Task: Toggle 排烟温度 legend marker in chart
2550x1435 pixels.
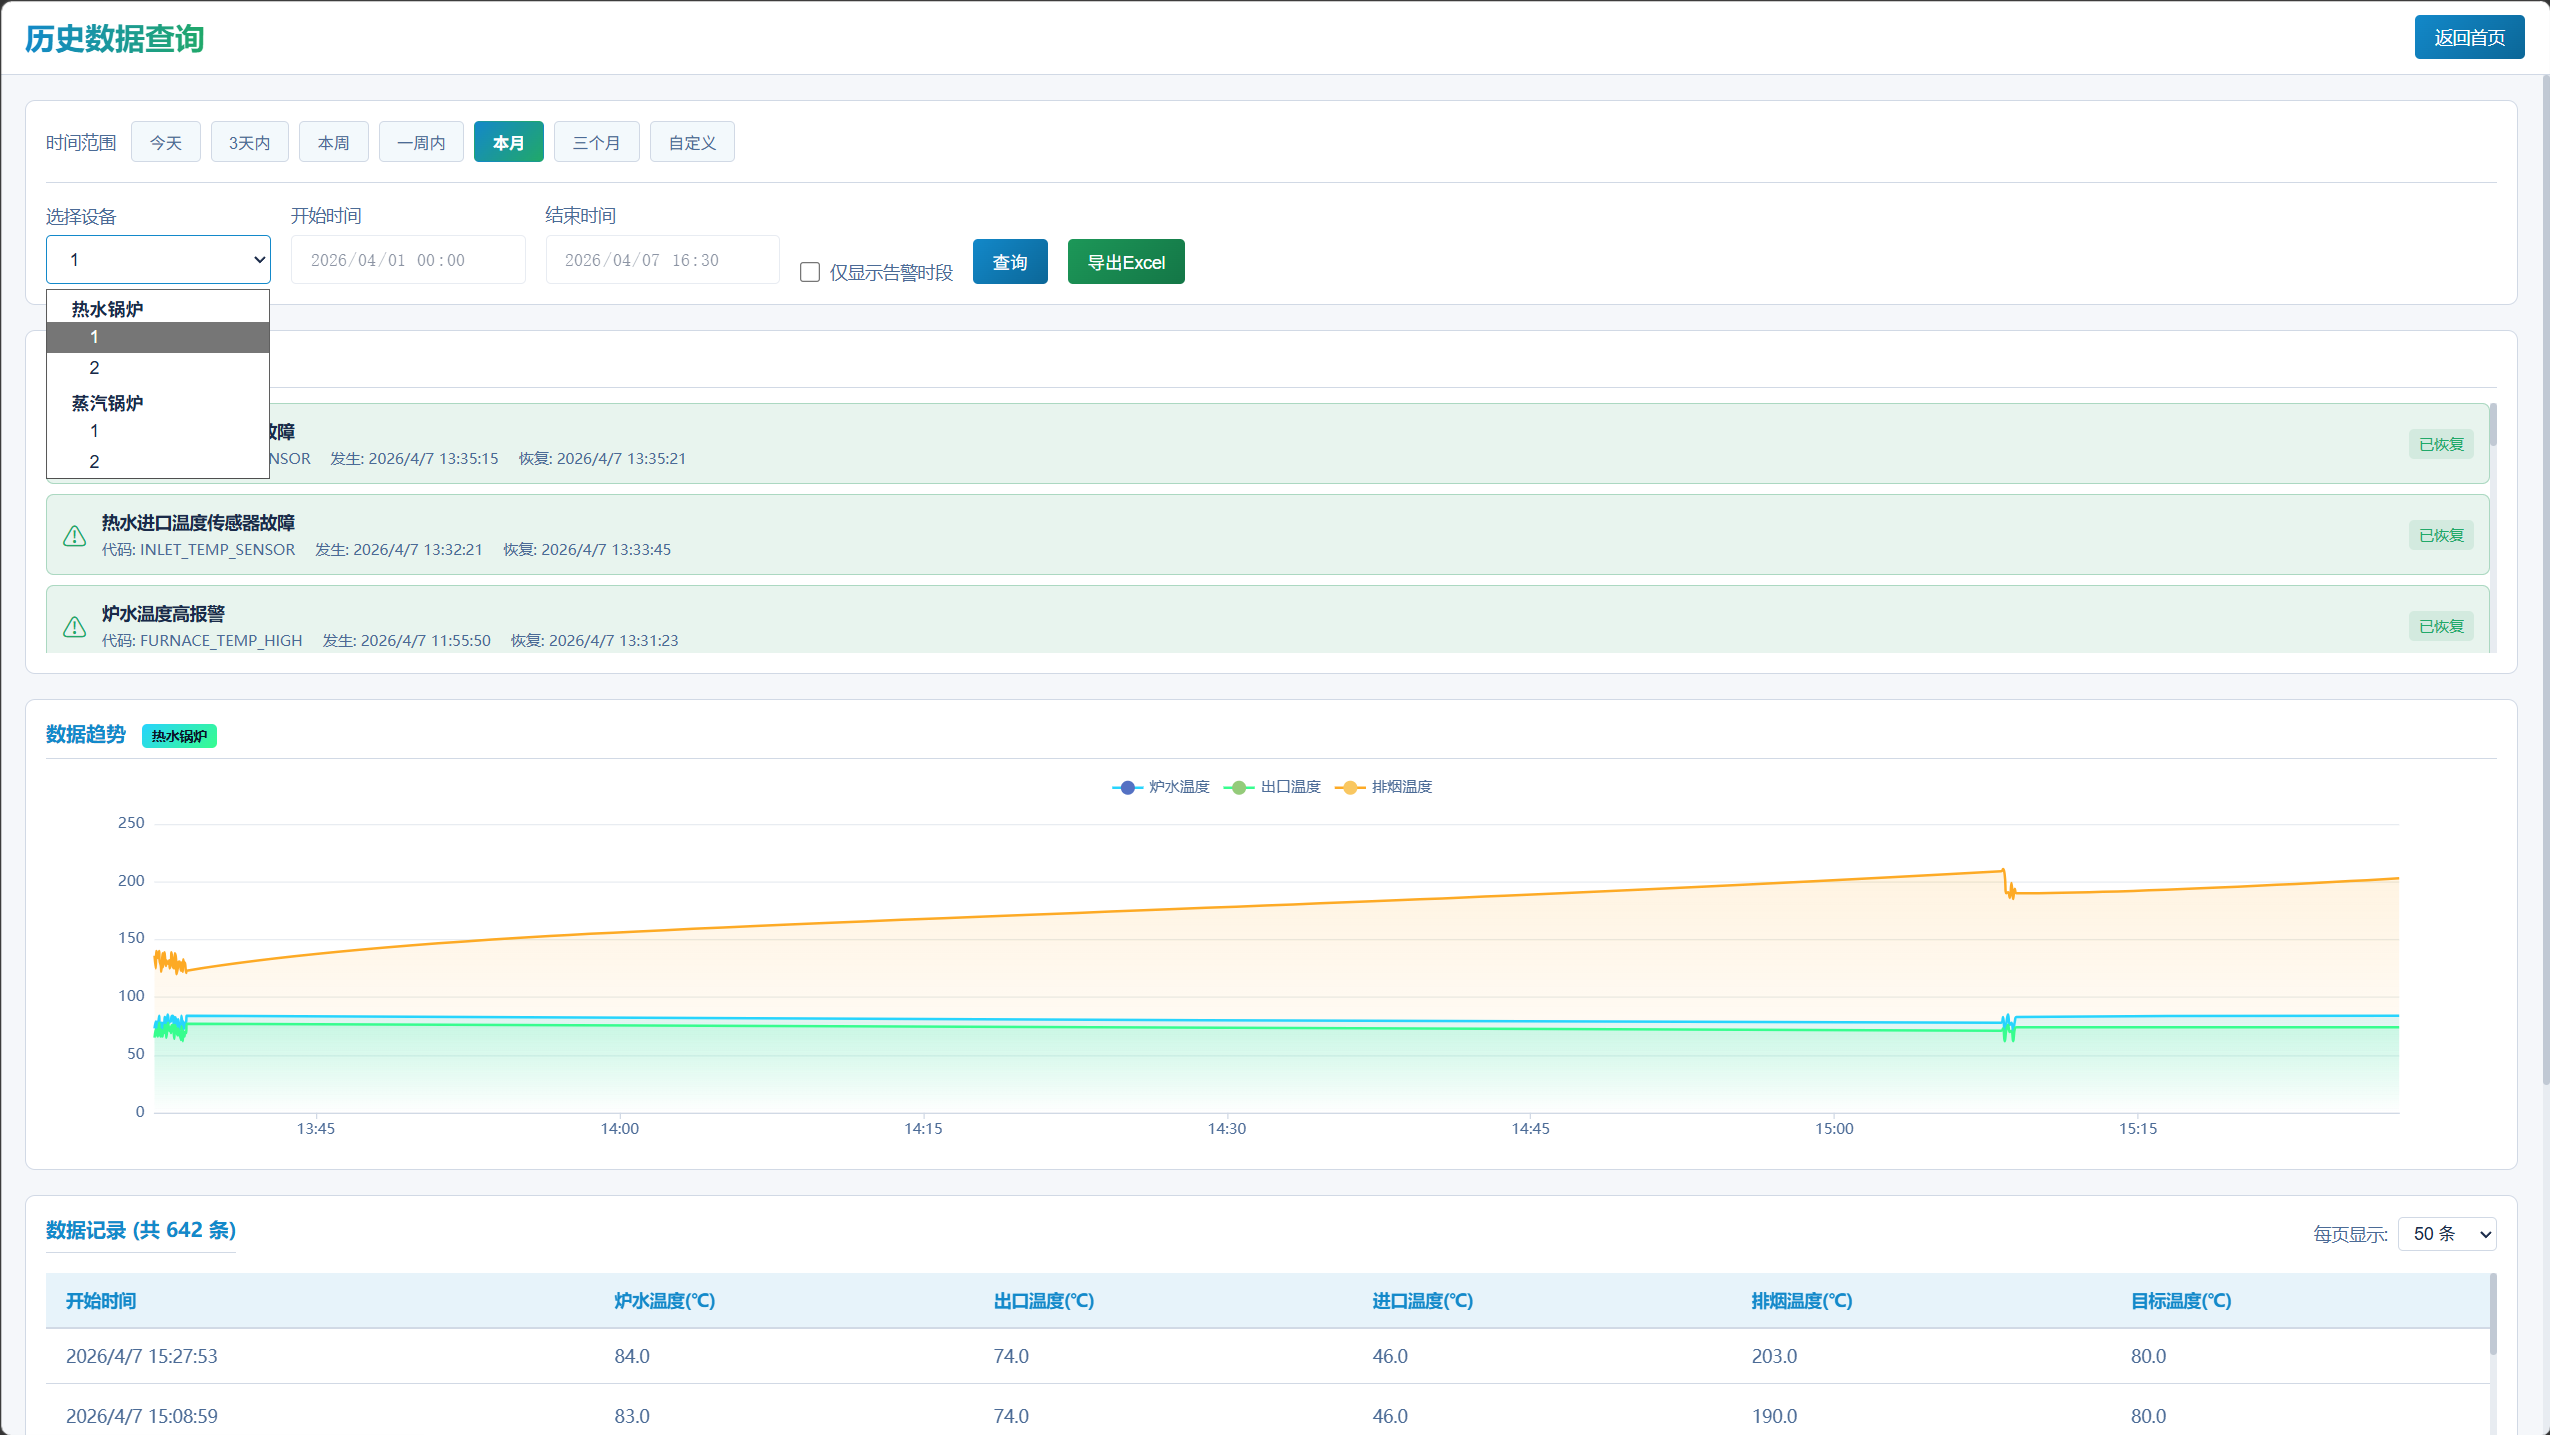Action: (1350, 787)
